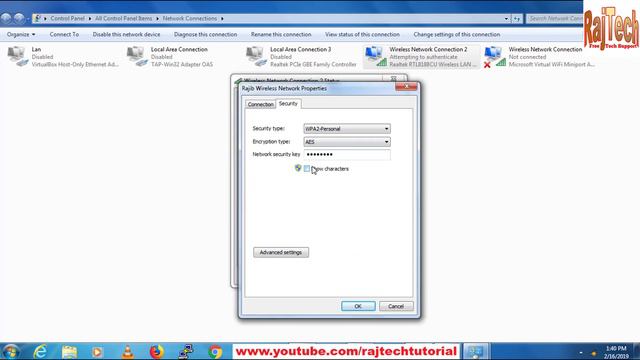
Task: Click Connect To in the toolbar
Action: [x=64, y=35]
